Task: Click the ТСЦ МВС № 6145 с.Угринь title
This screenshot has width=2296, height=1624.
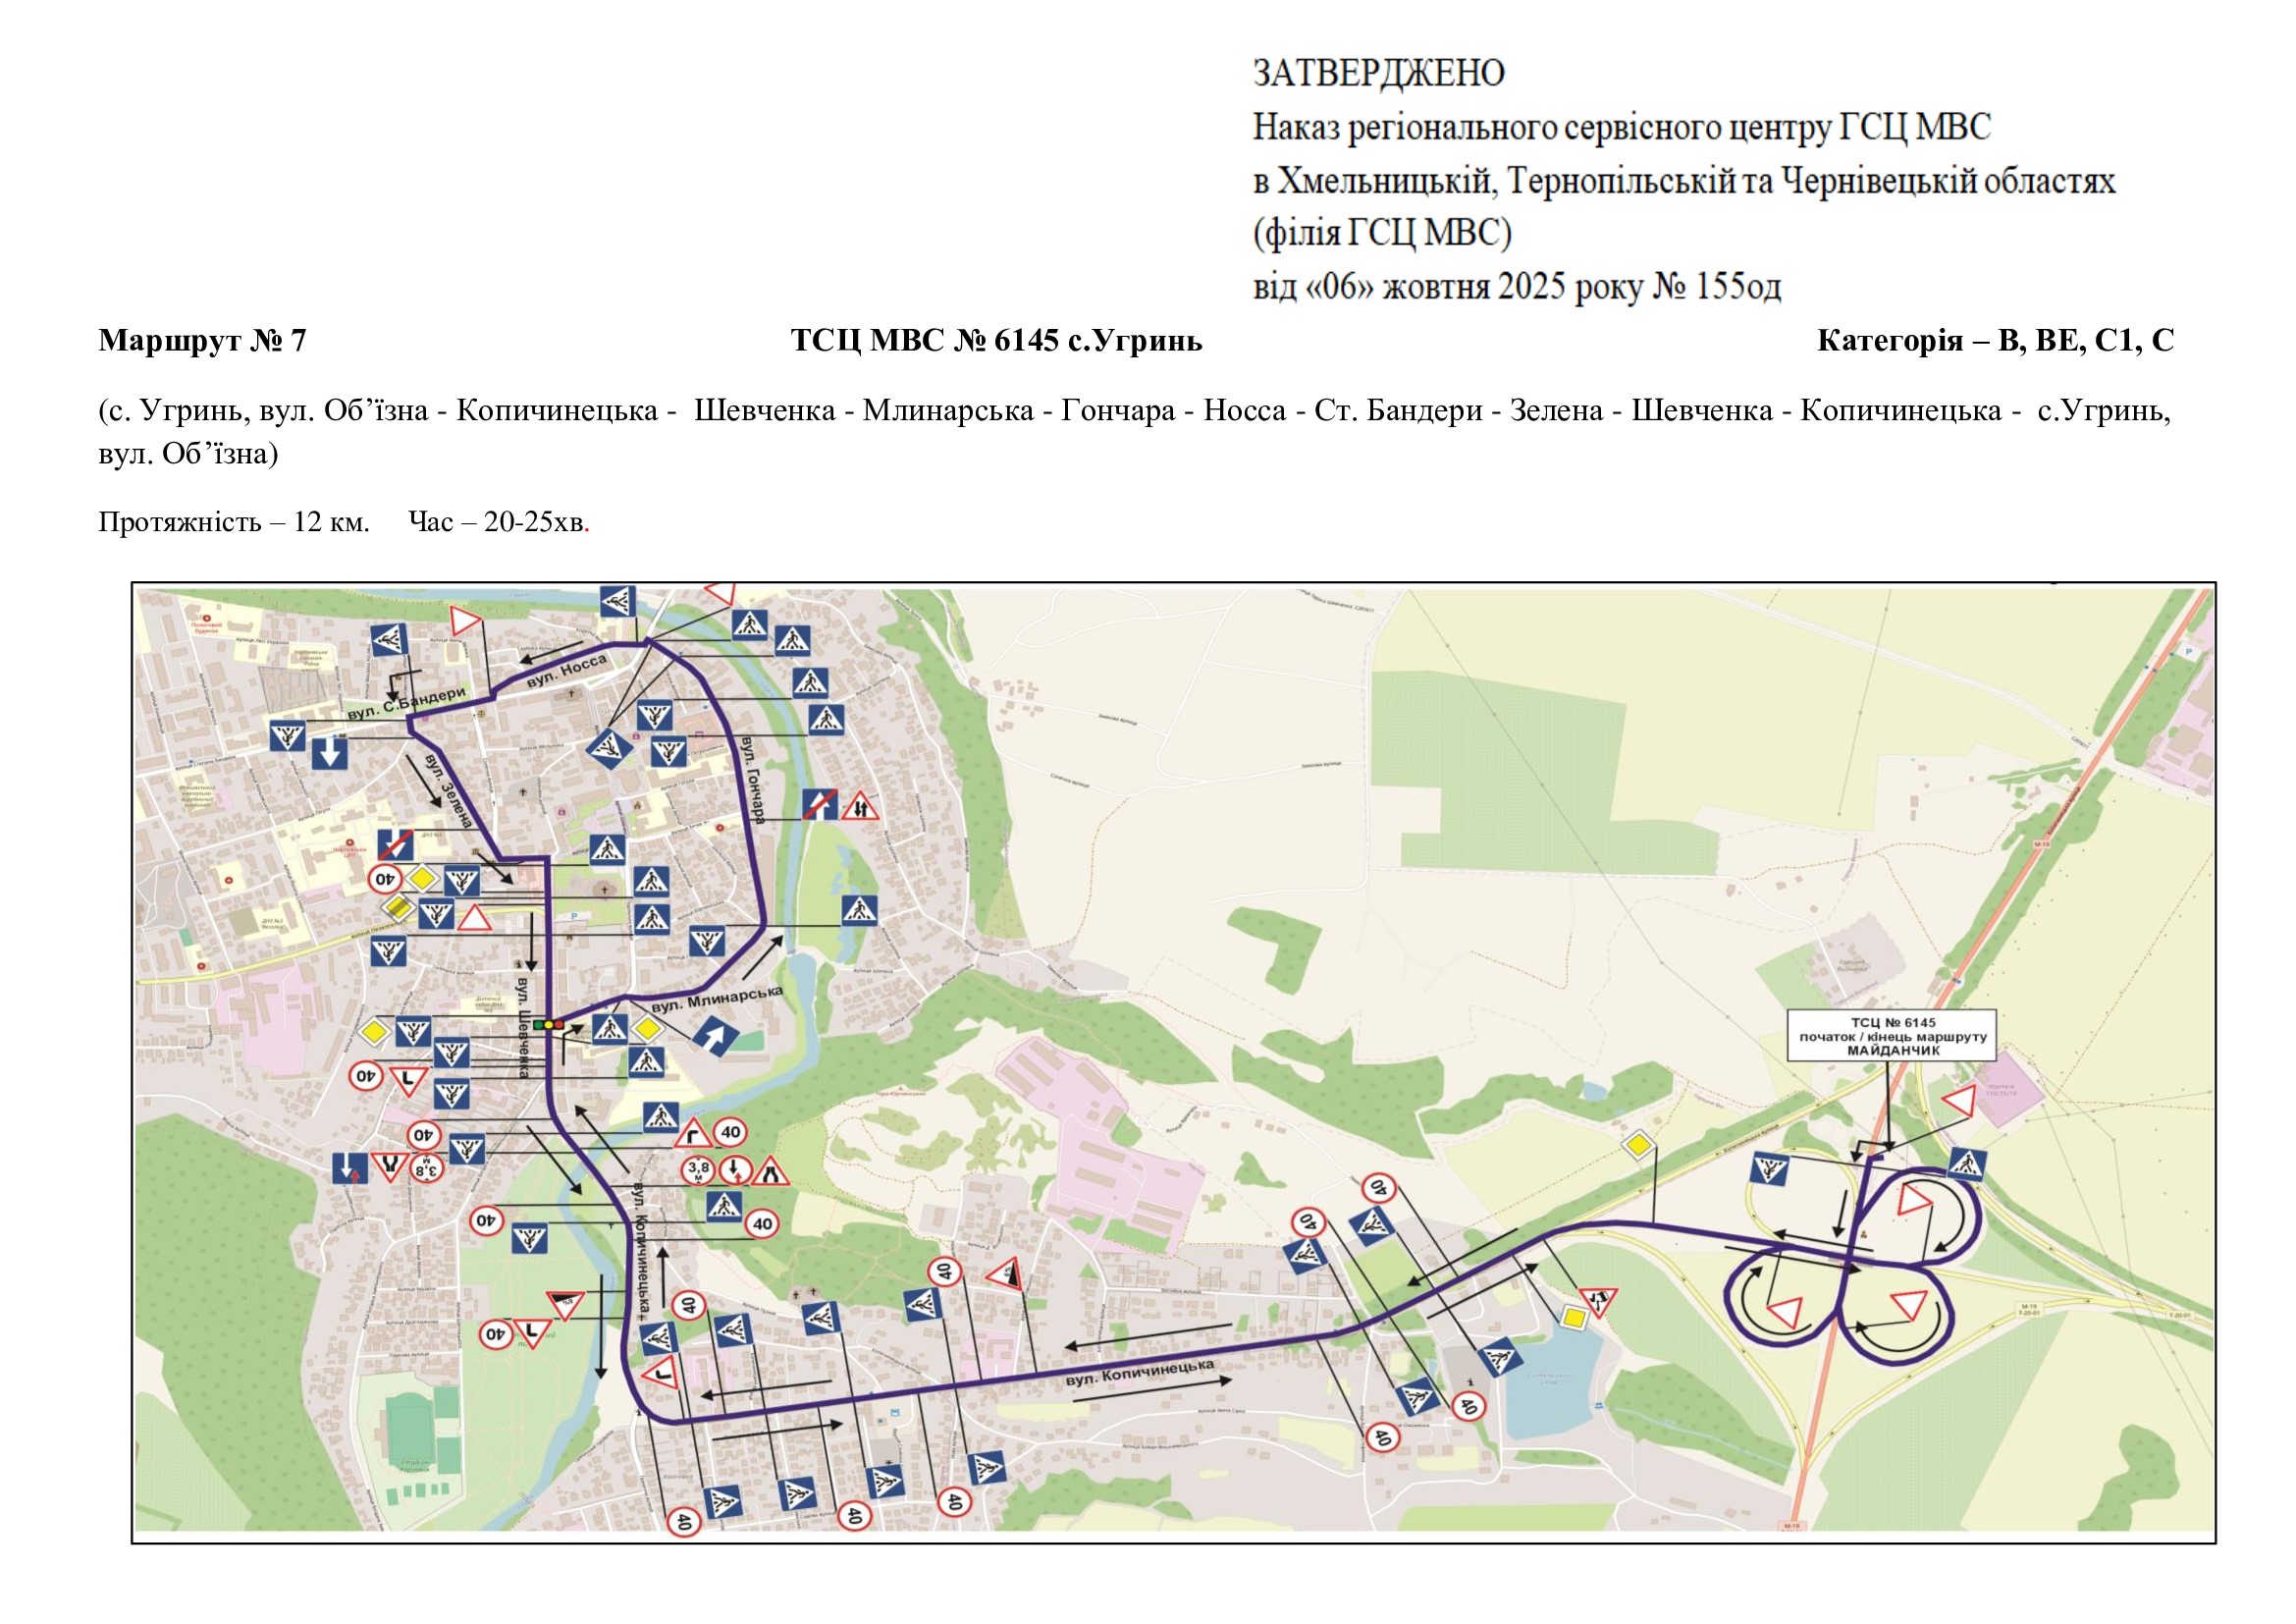Action: (x=996, y=341)
